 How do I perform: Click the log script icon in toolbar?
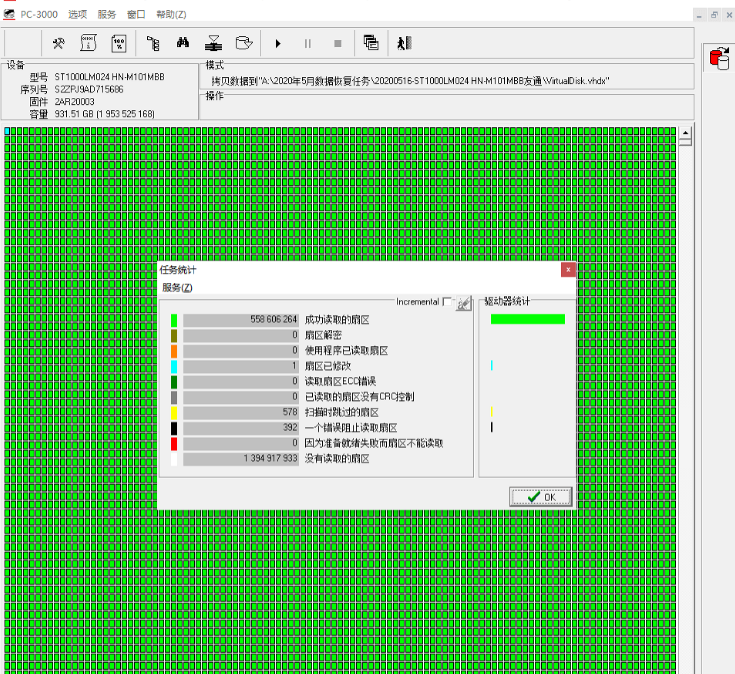coord(88,43)
